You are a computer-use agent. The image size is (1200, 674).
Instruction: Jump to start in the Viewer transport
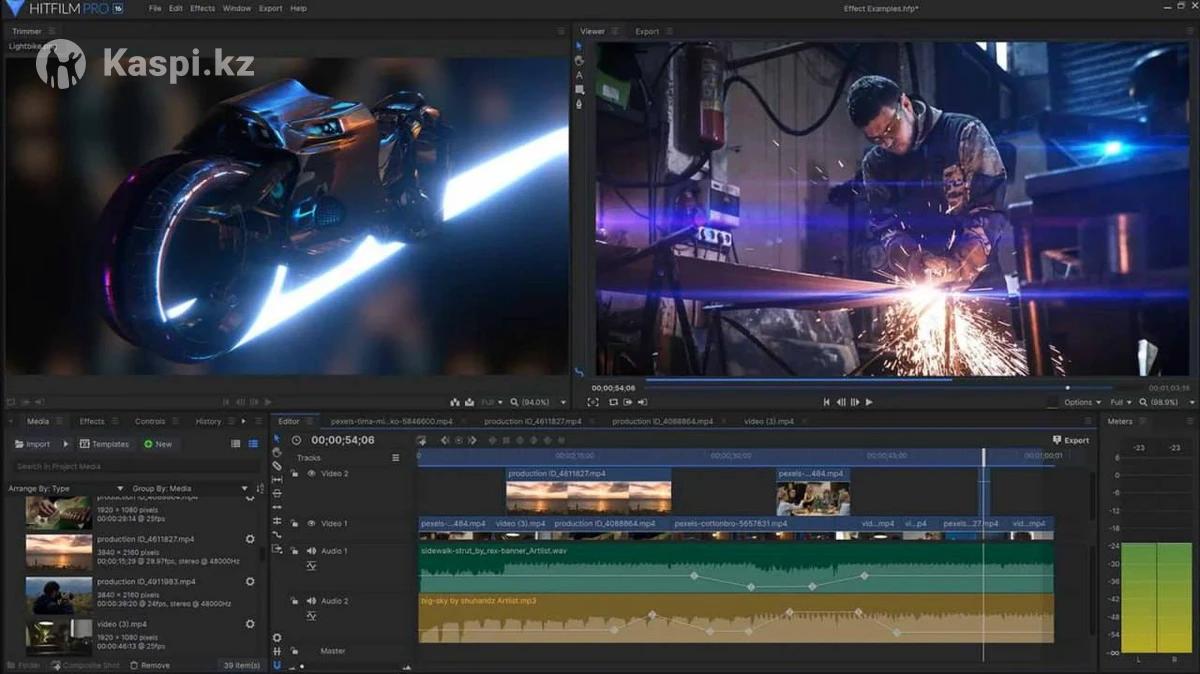827,402
